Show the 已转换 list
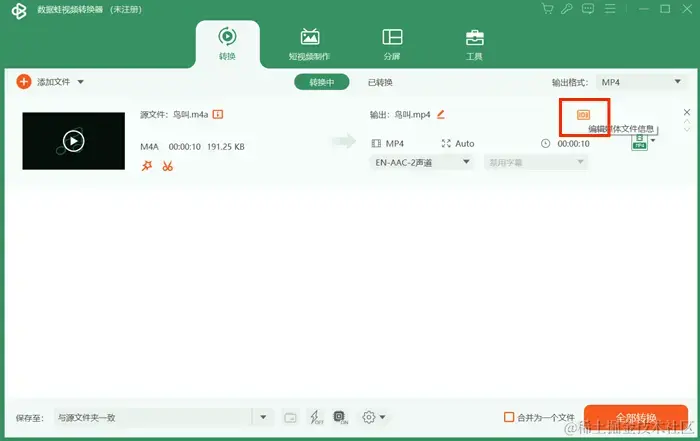This screenshot has width=700, height=441. coord(380,82)
